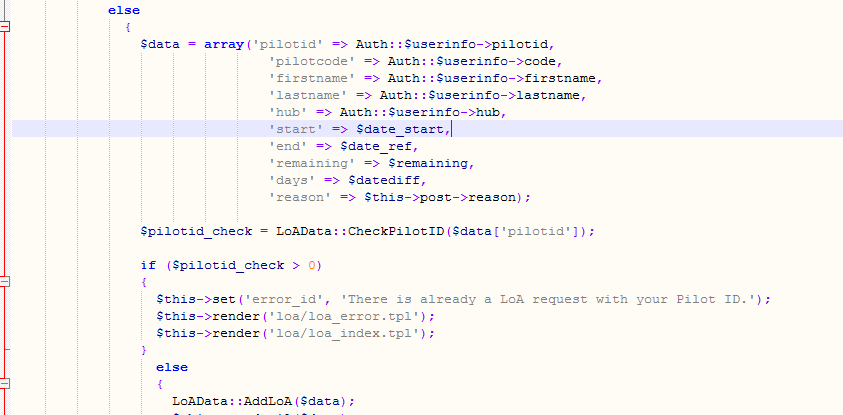
Task: Click the render('loa/loa_error.tpl') line
Action: click(296, 316)
